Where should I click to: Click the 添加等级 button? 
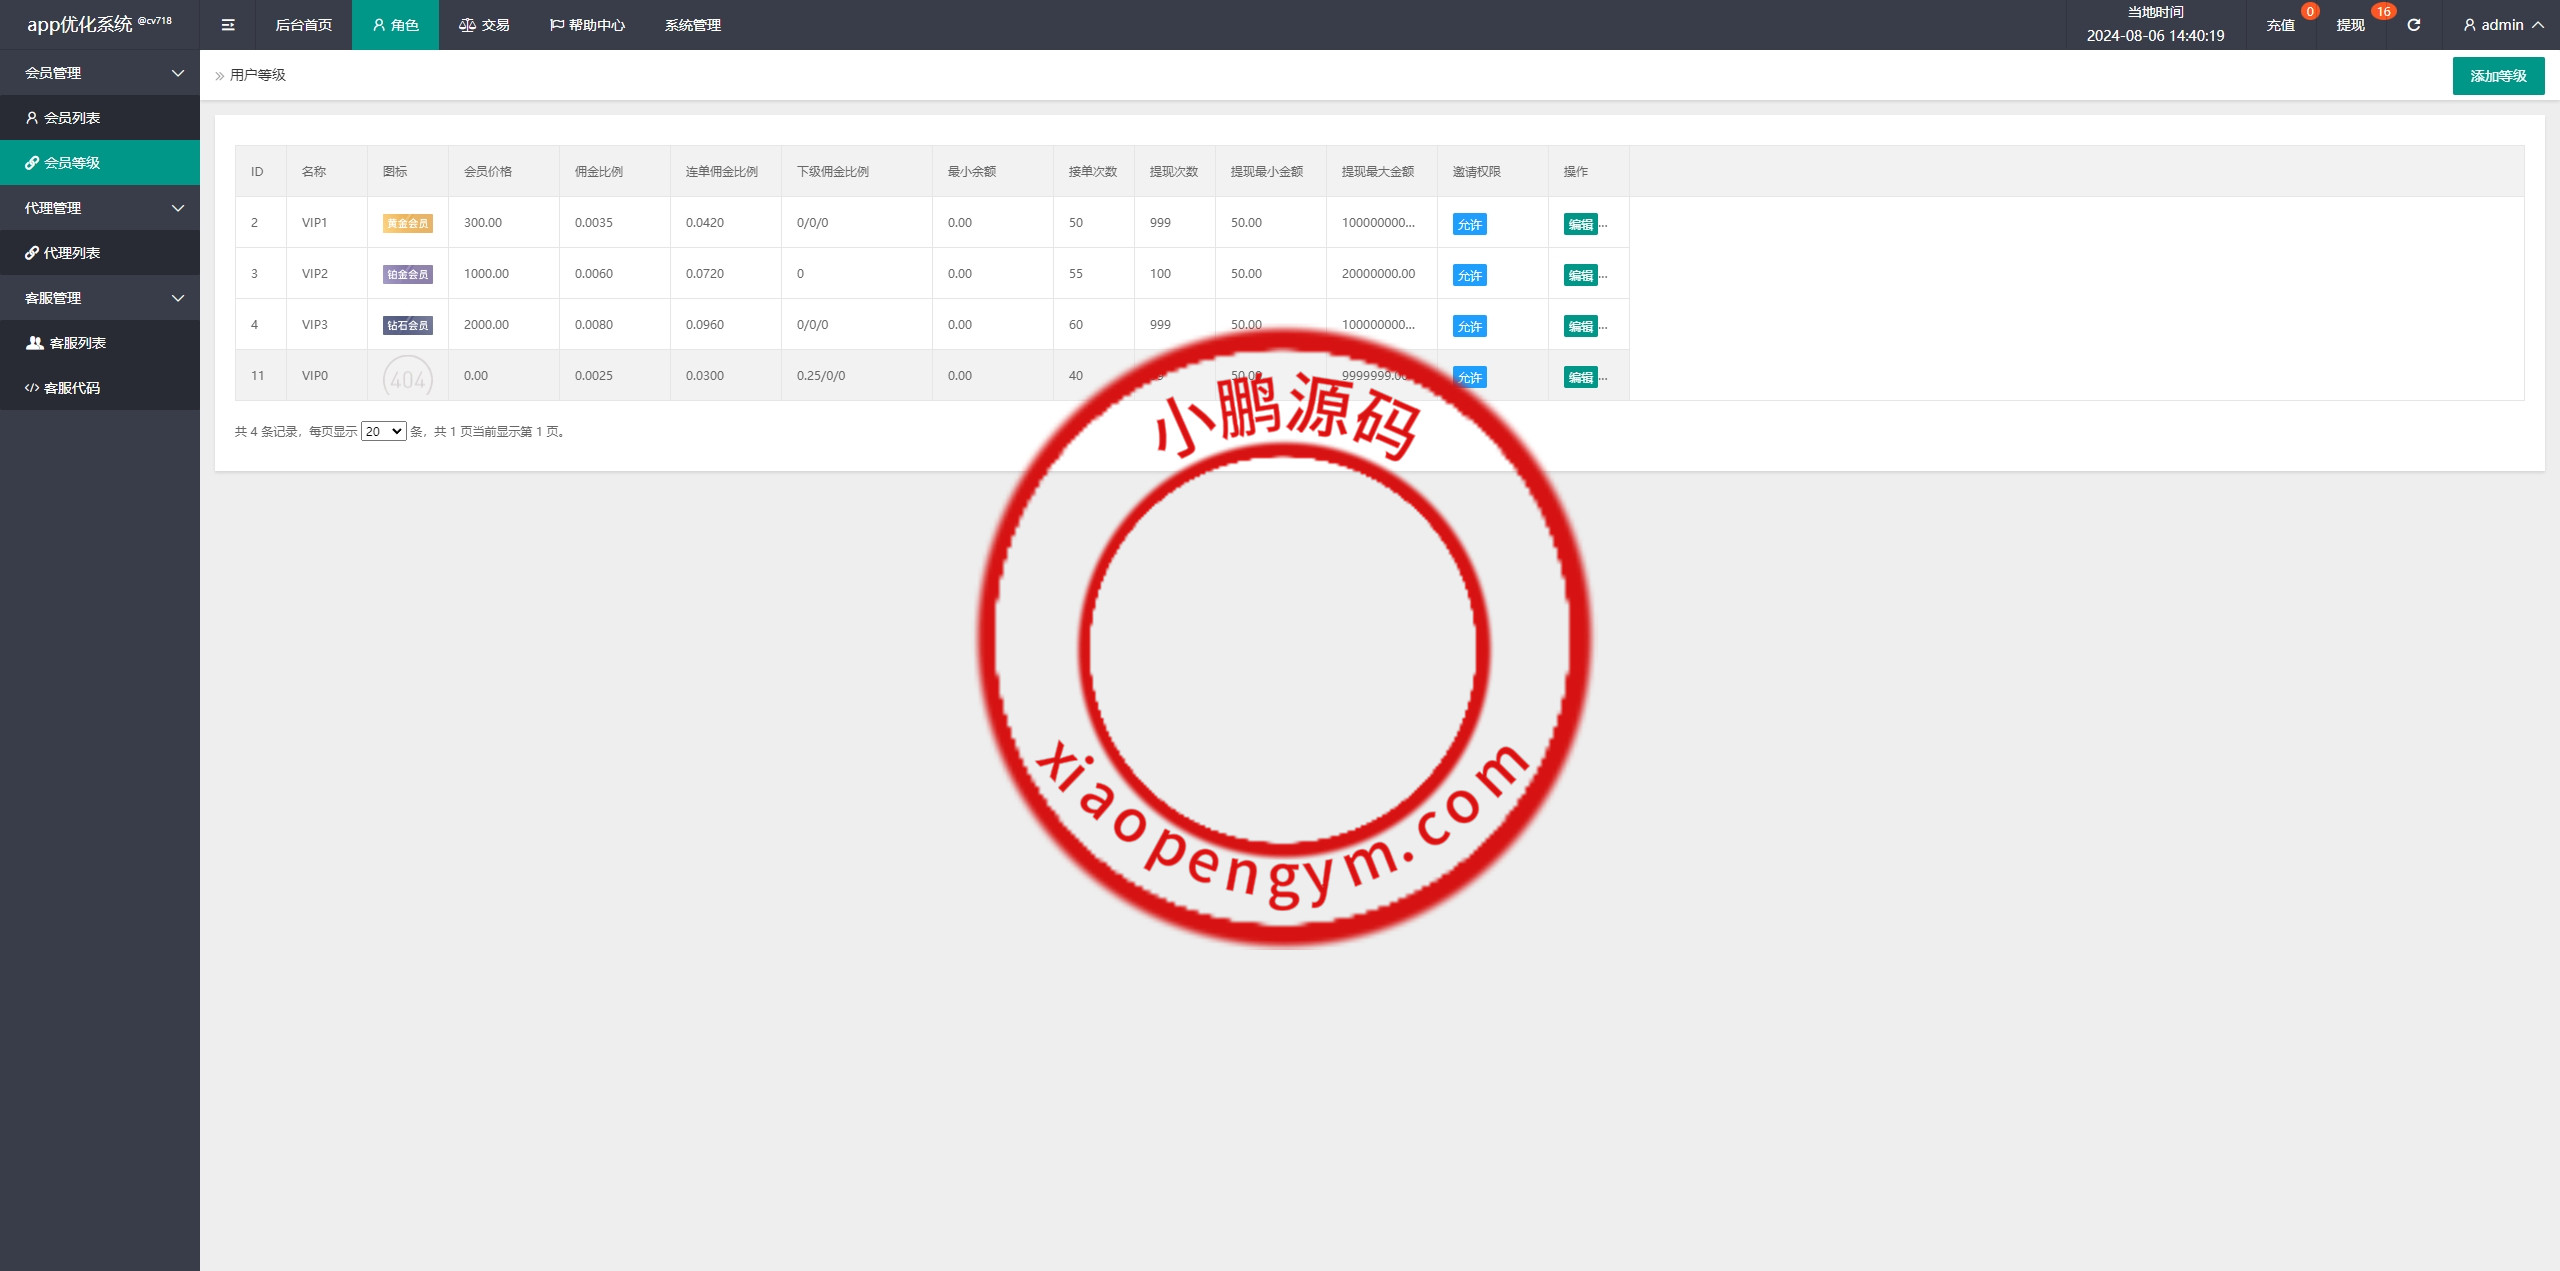[2498, 76]
